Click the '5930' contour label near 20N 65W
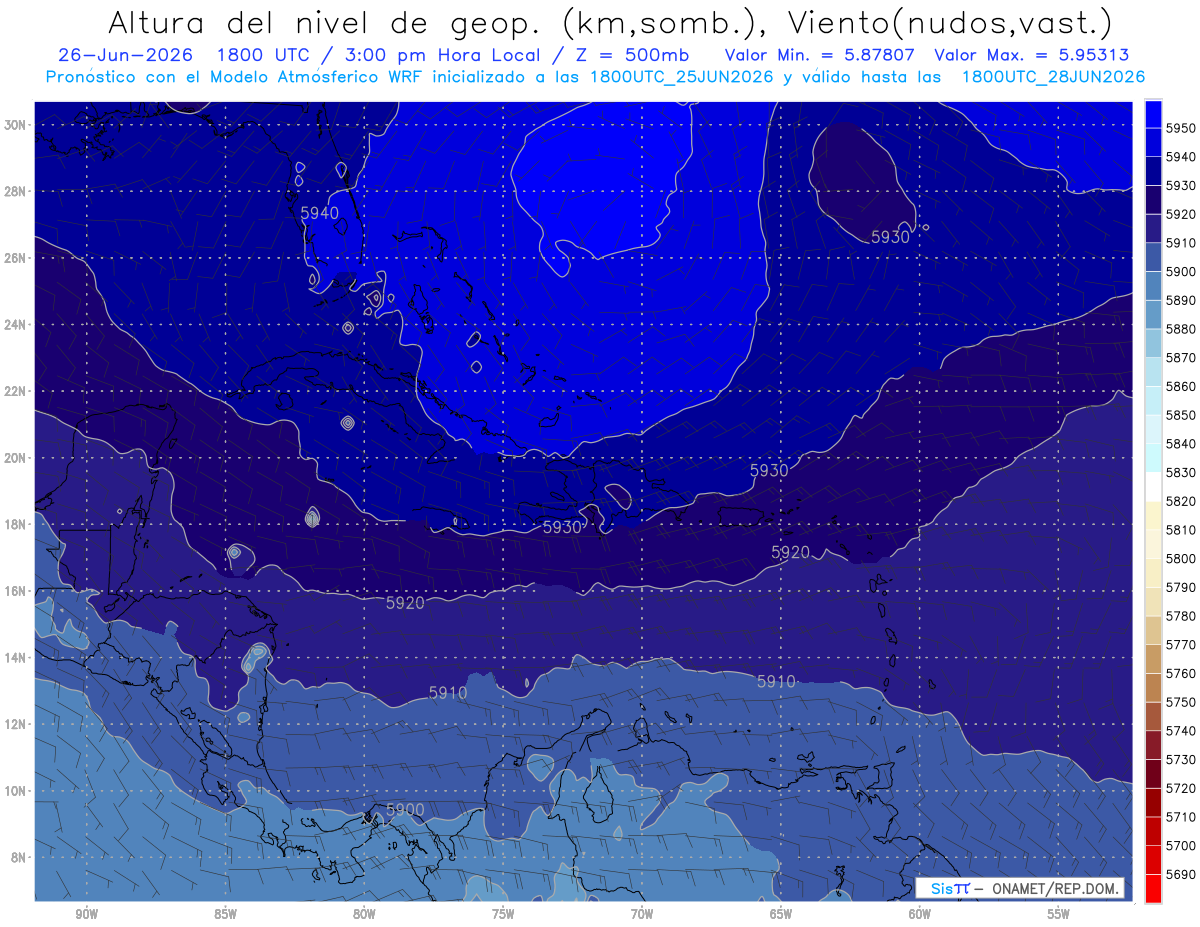 [x=769, y=470]
